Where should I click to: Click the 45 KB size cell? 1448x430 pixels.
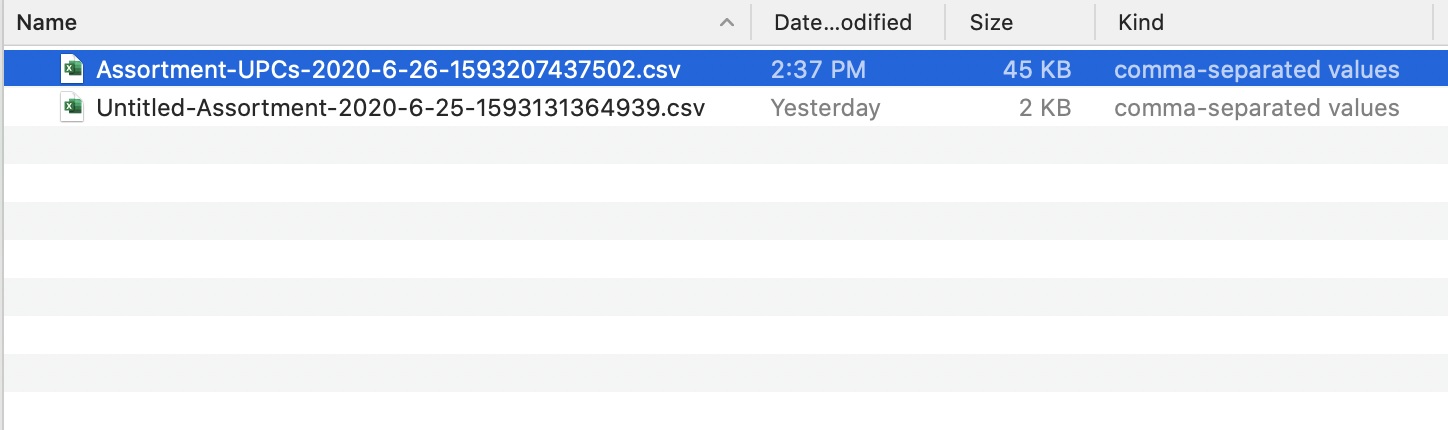click(x=1037, y=70)
